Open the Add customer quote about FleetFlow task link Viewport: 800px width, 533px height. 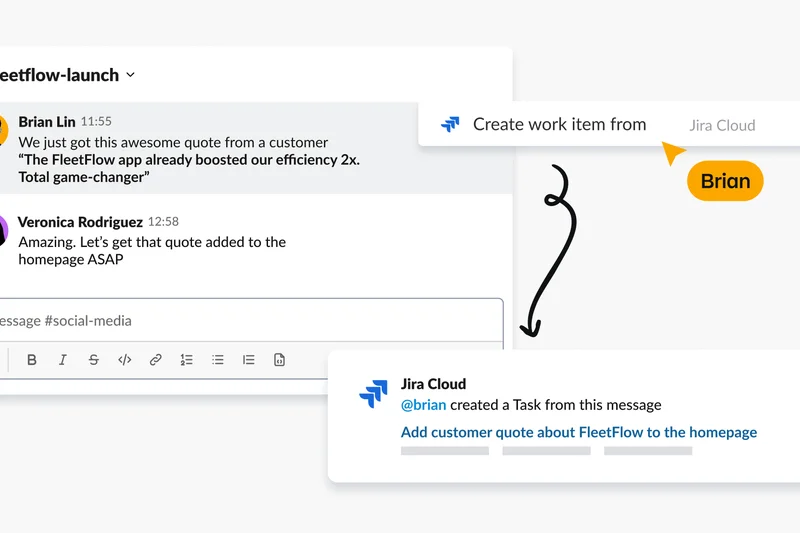579,433
